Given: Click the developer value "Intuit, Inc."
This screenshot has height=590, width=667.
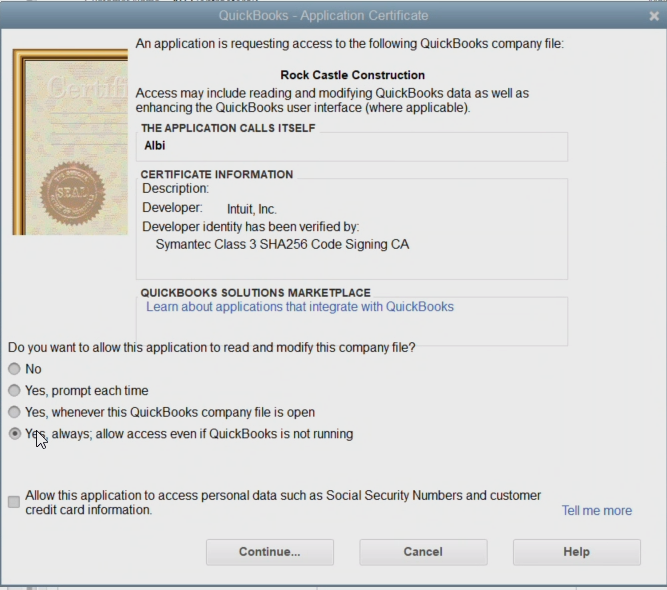Looking at the screenshot, I should (x=252, y=209).
